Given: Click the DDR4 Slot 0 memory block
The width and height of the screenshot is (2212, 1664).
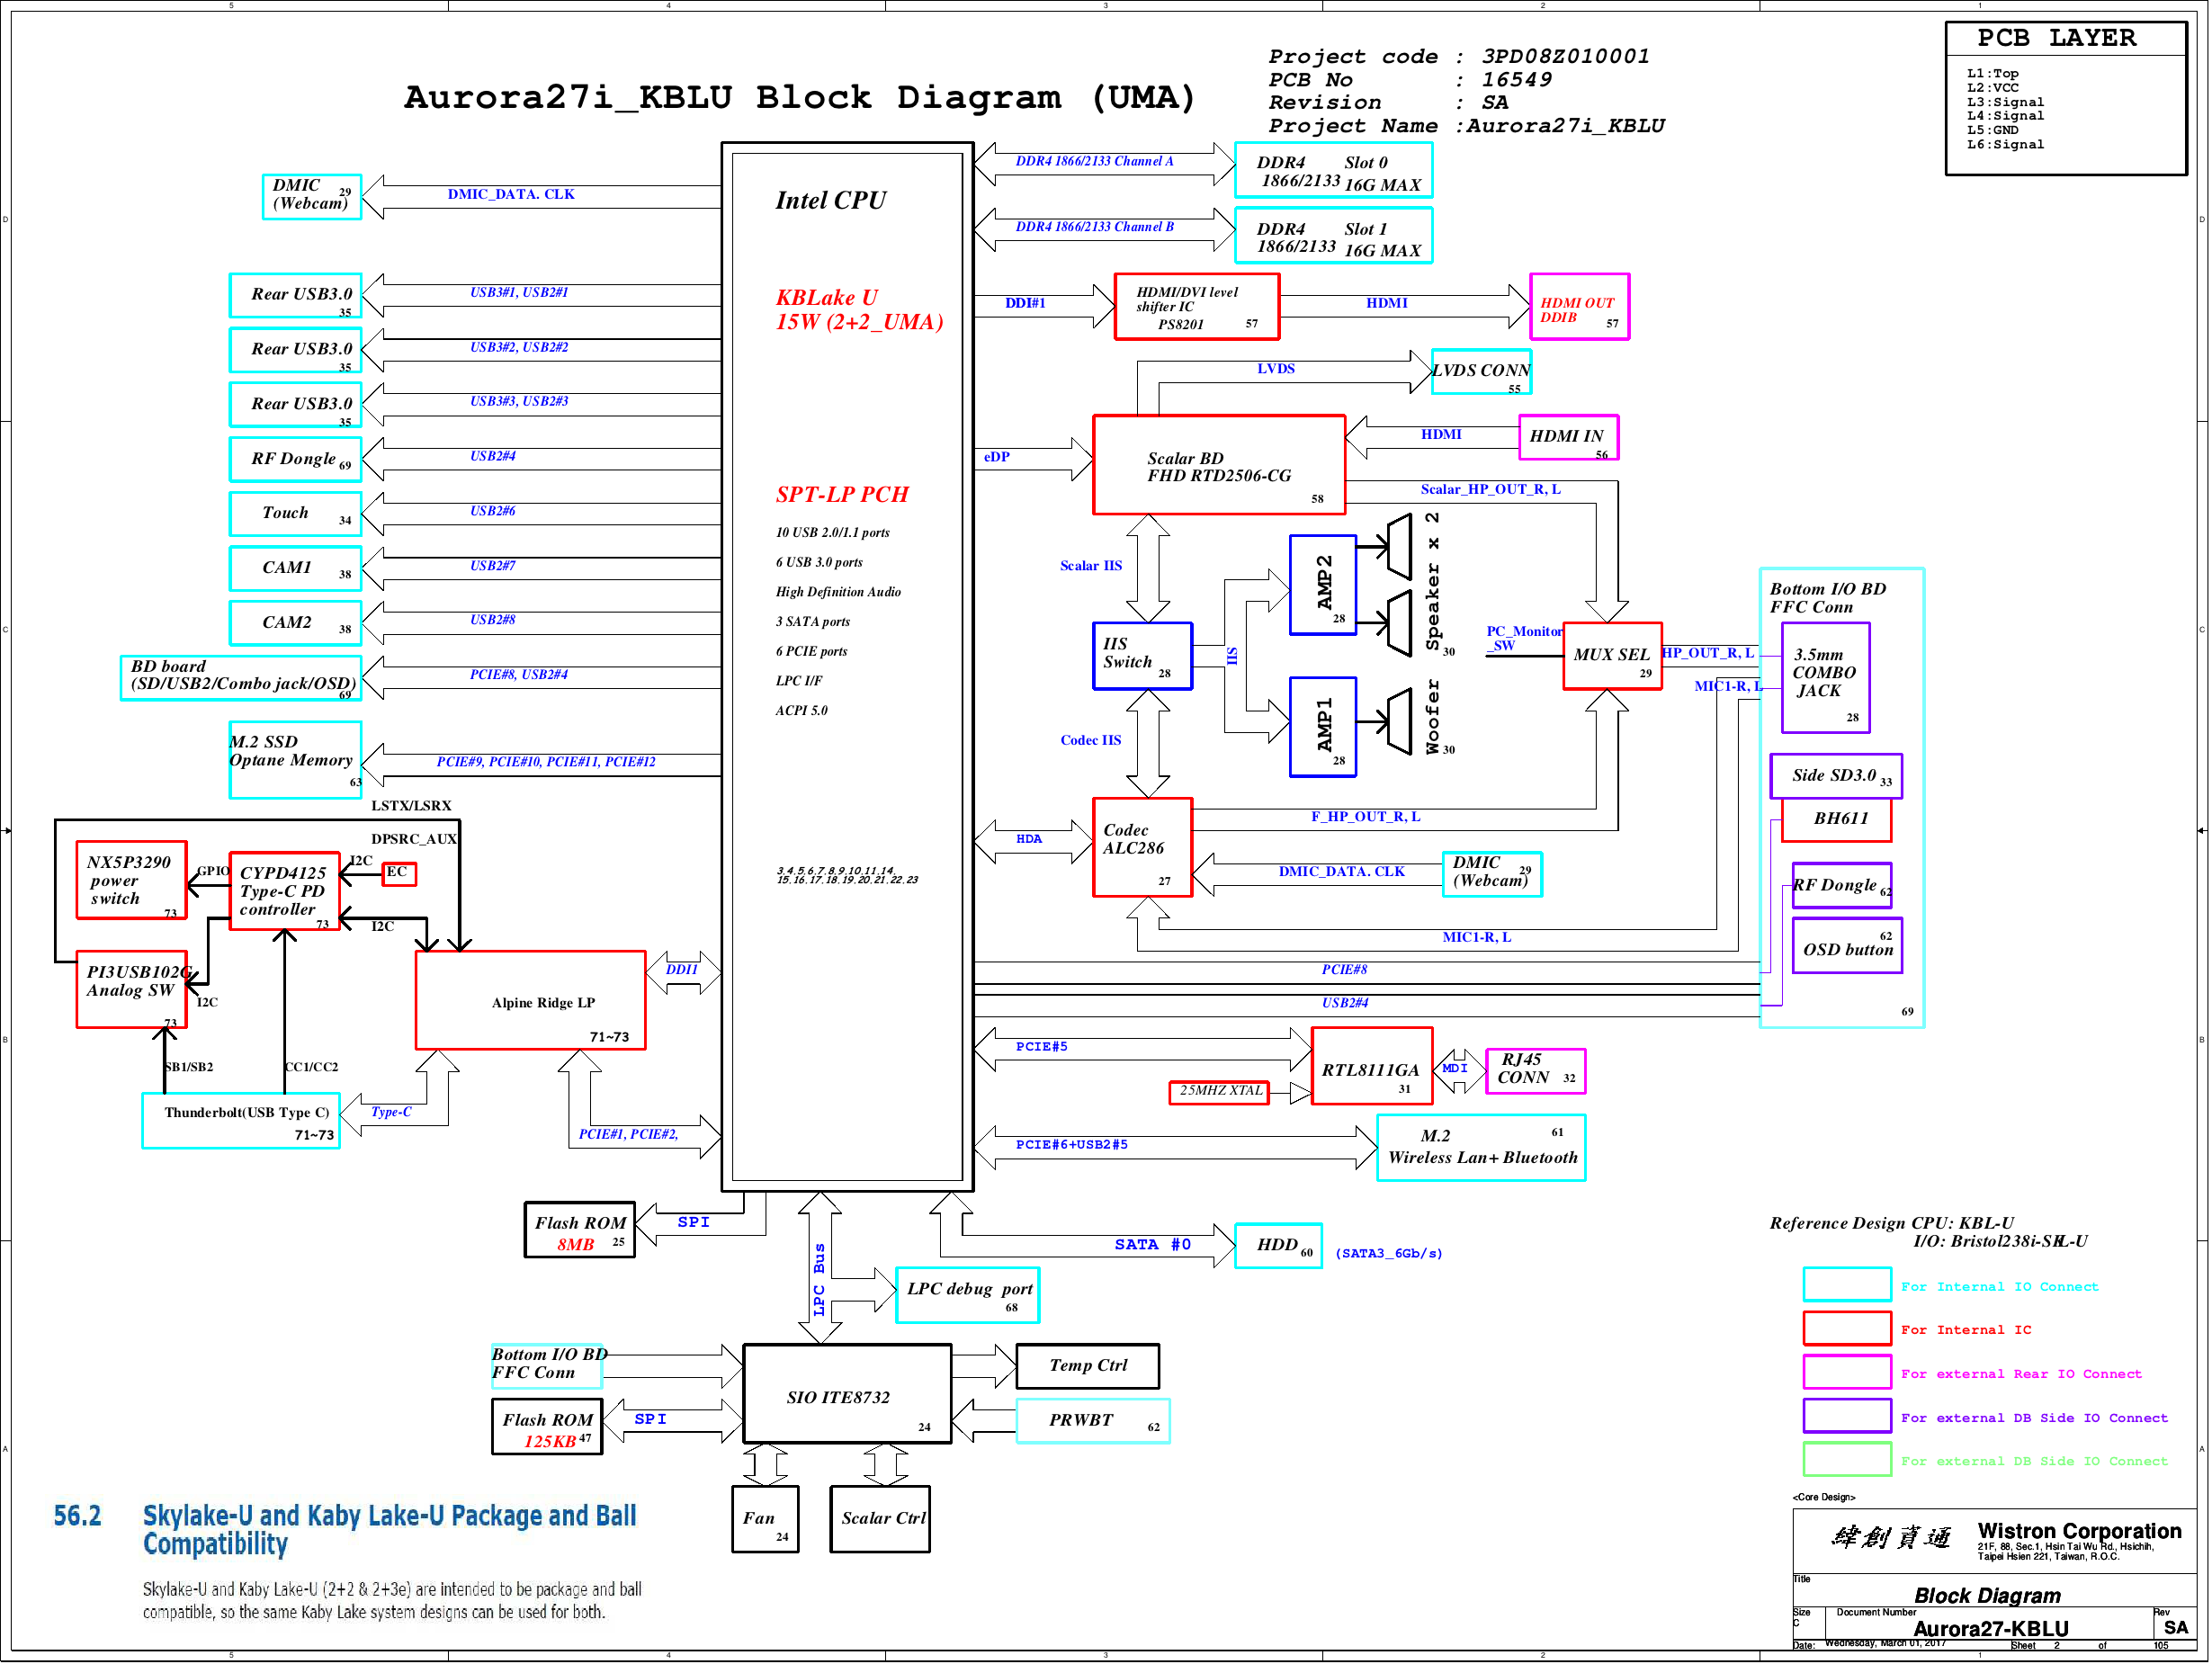Looking at the screenshot, I should pyautogui.click(x=1333, y=170).
